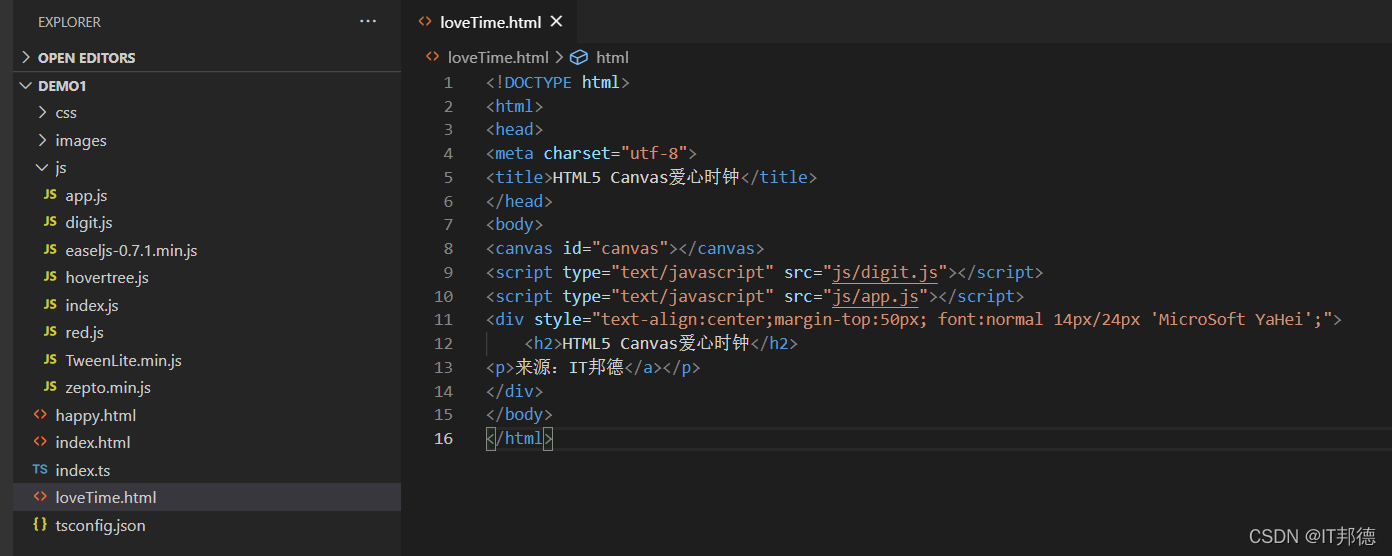Click the JS icon beside digit.js
The width and height of the screenshot is (1392, 556).
[x=50, y=222]
